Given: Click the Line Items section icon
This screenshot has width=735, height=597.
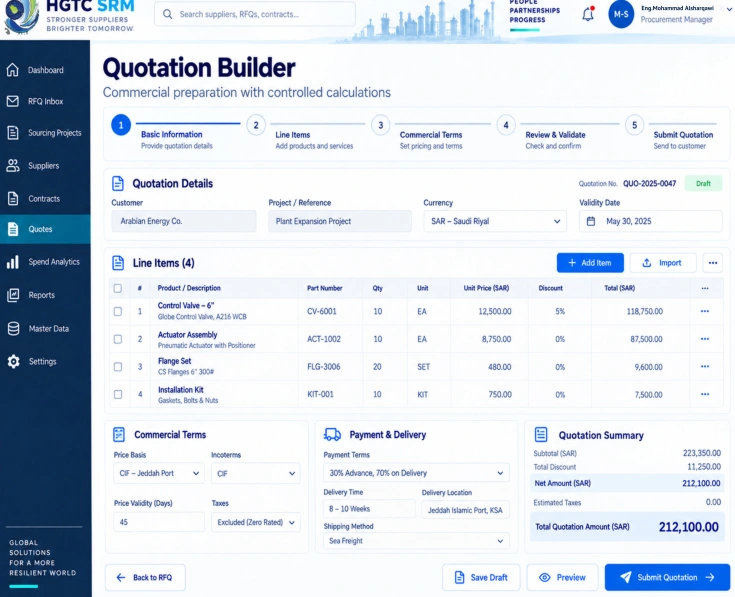Looking at the screenshot, I should [x=118, y=263].
